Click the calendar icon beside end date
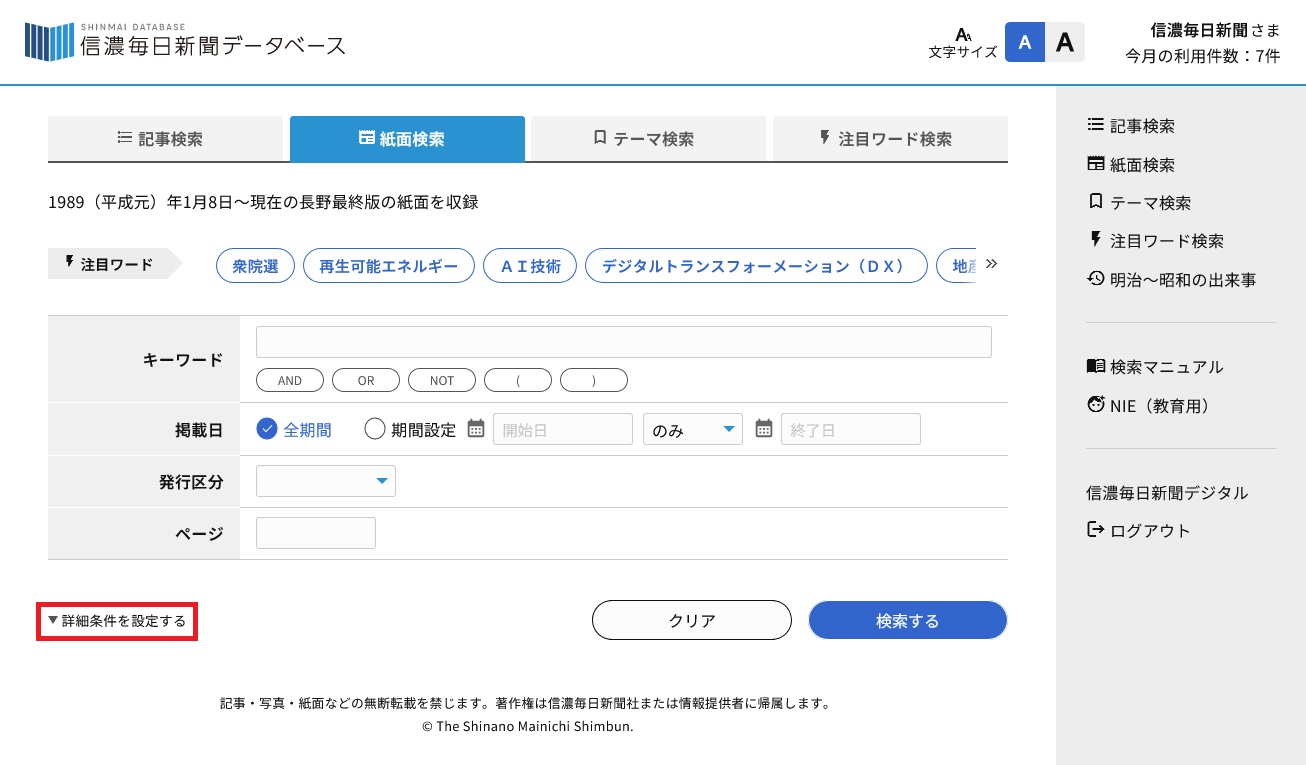 pos(764,429)
